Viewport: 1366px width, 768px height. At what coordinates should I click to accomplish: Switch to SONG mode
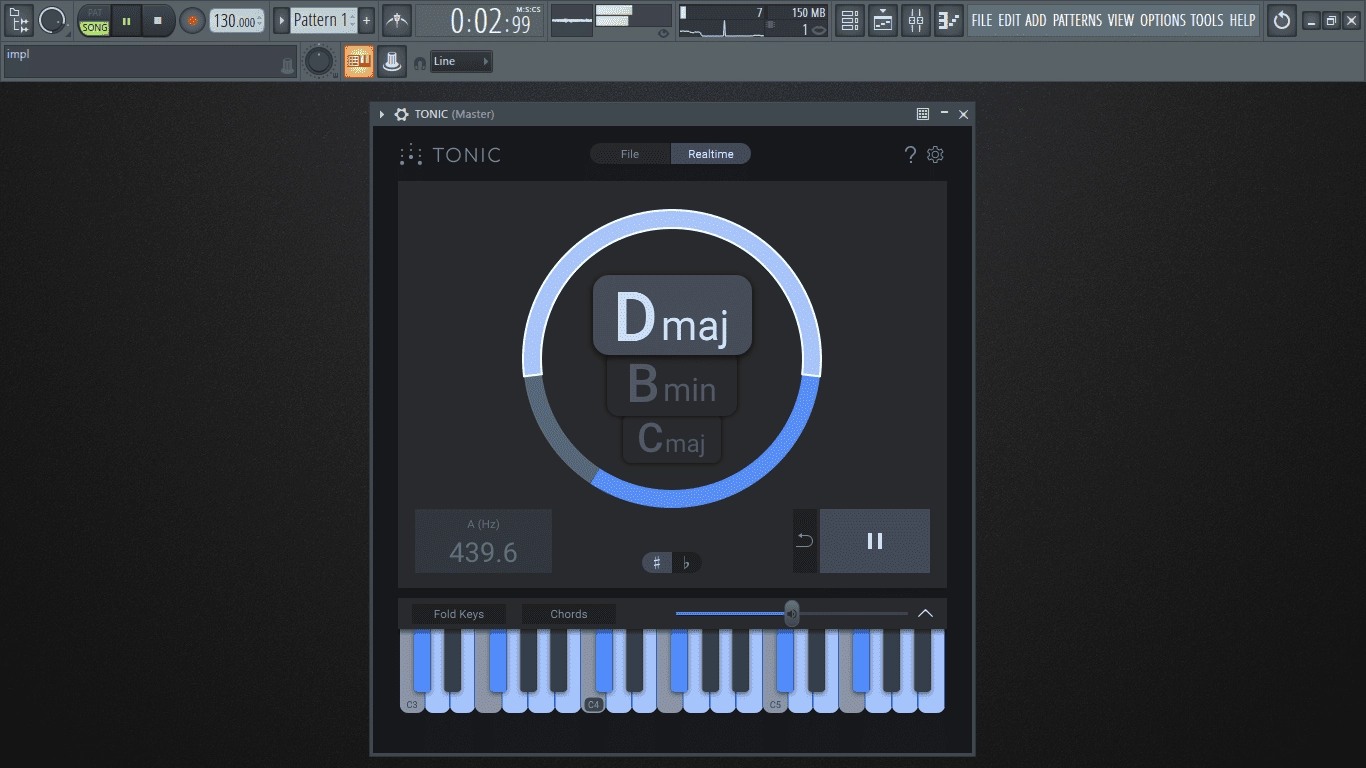[x=95, y=28]
